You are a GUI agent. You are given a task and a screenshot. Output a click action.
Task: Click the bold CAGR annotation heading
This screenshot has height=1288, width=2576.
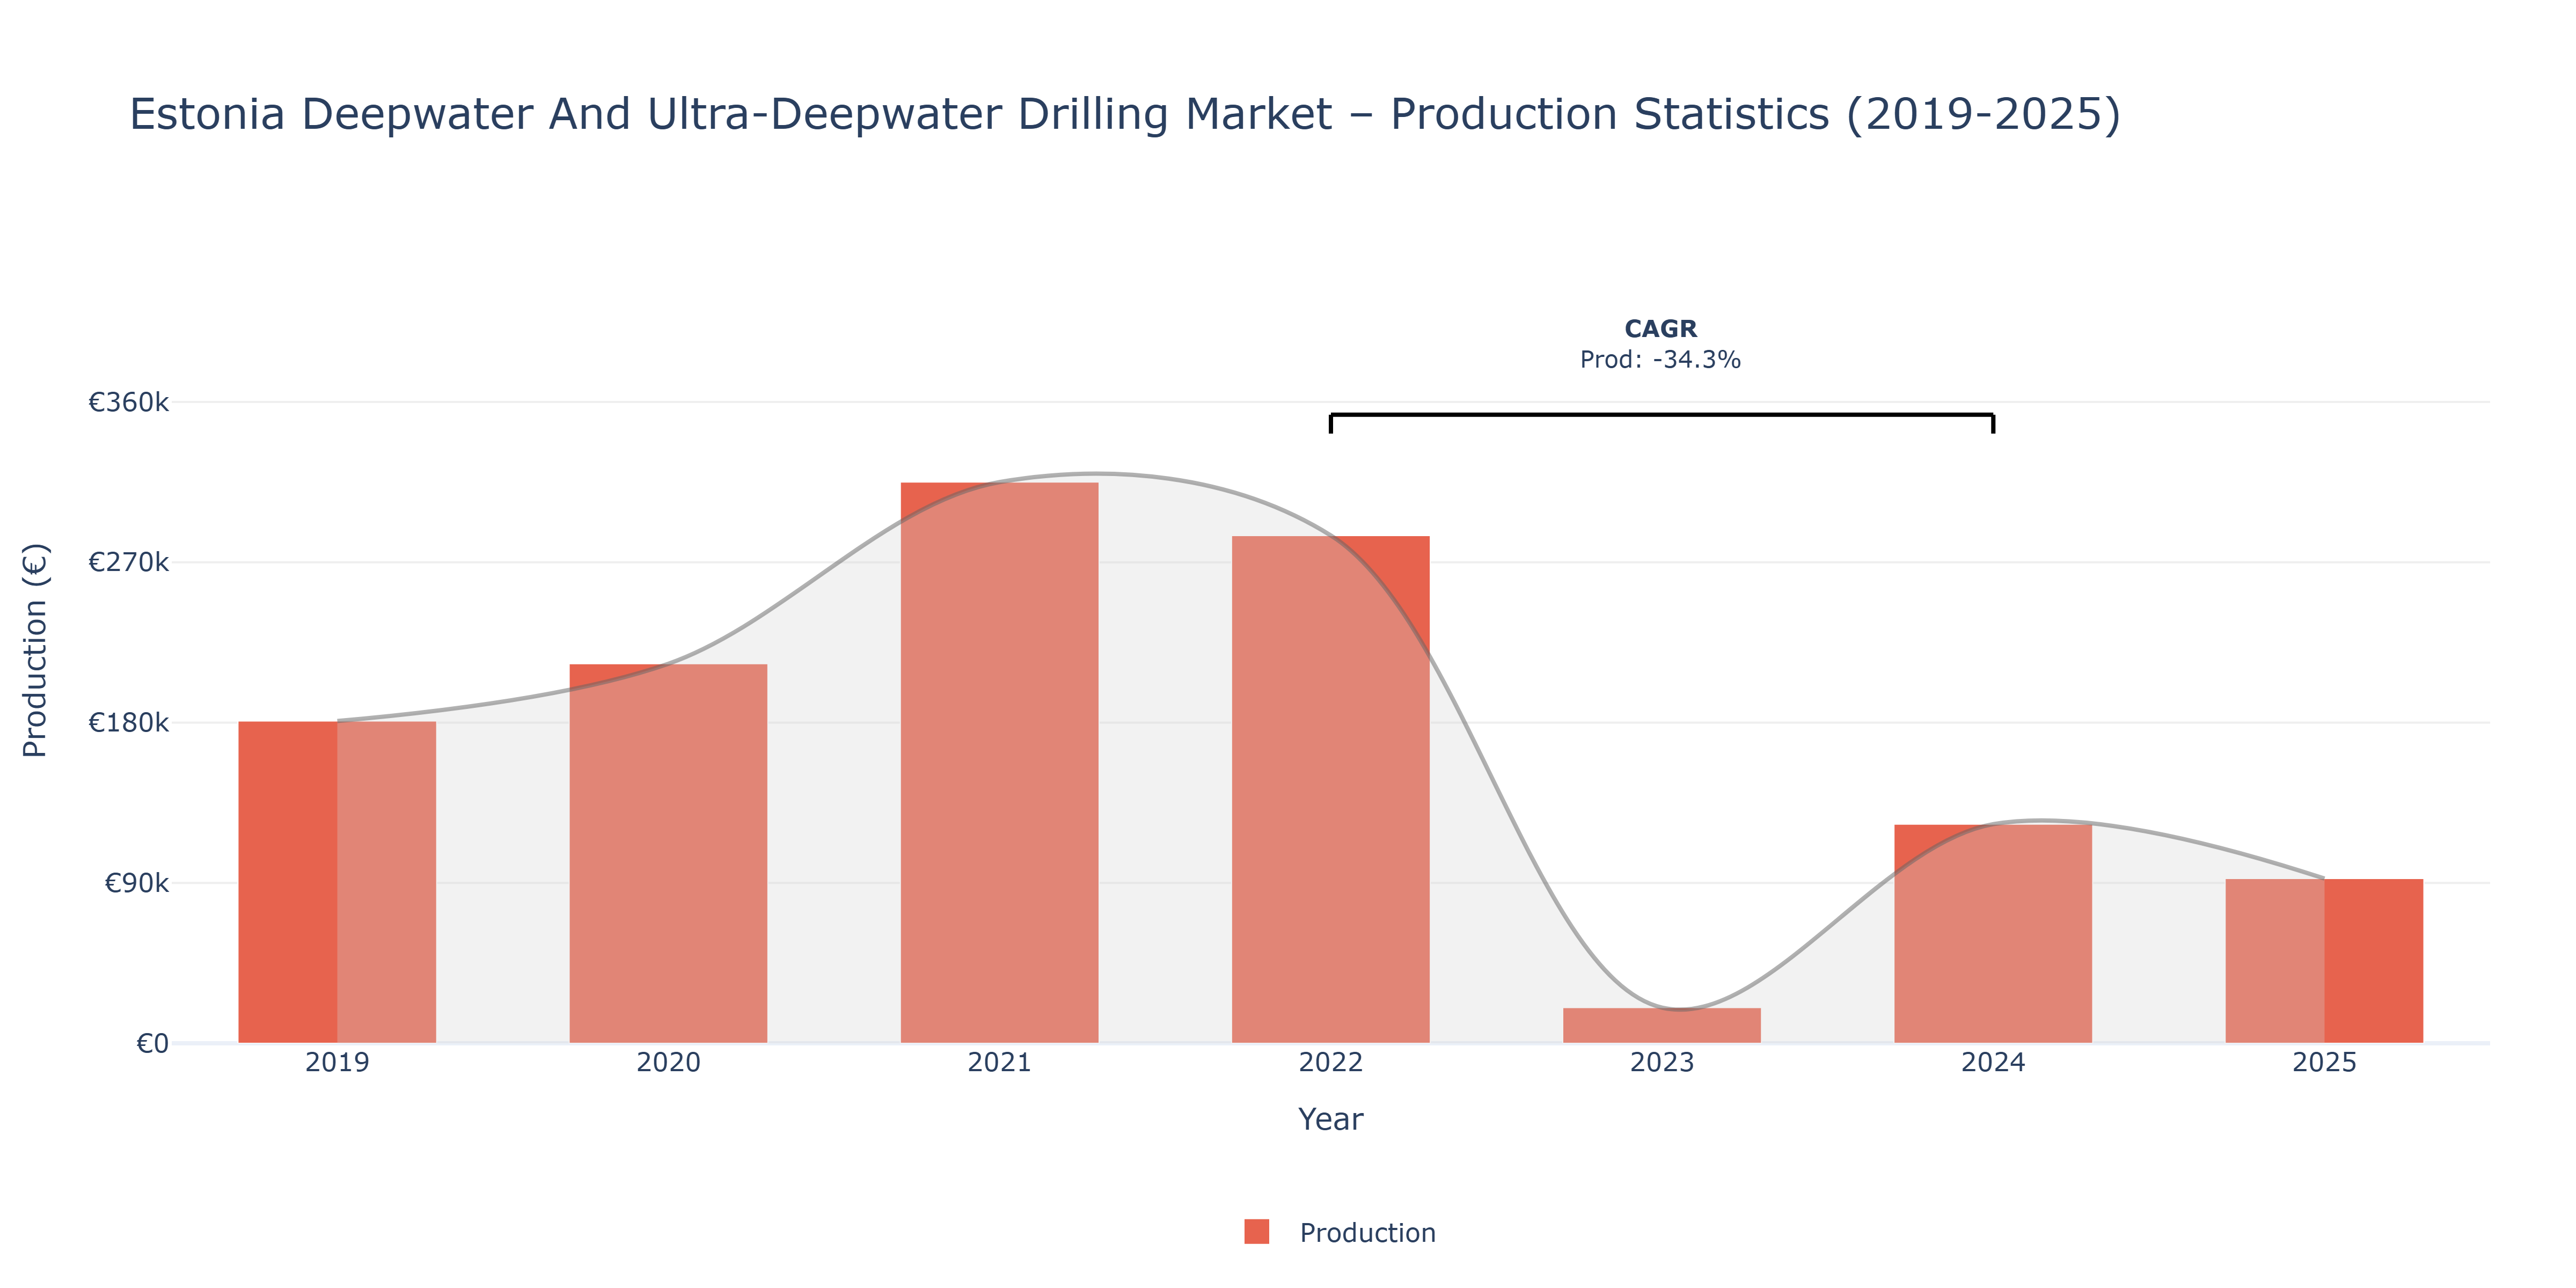[x=1660, y=329]
